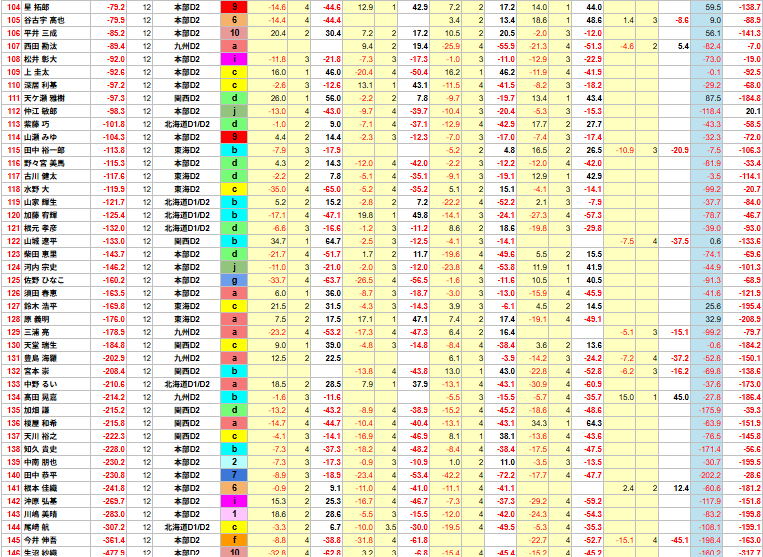Click player name 星 拓郎
The width and height of the screenshot is (763, 557).
click(x=36, y=7)
